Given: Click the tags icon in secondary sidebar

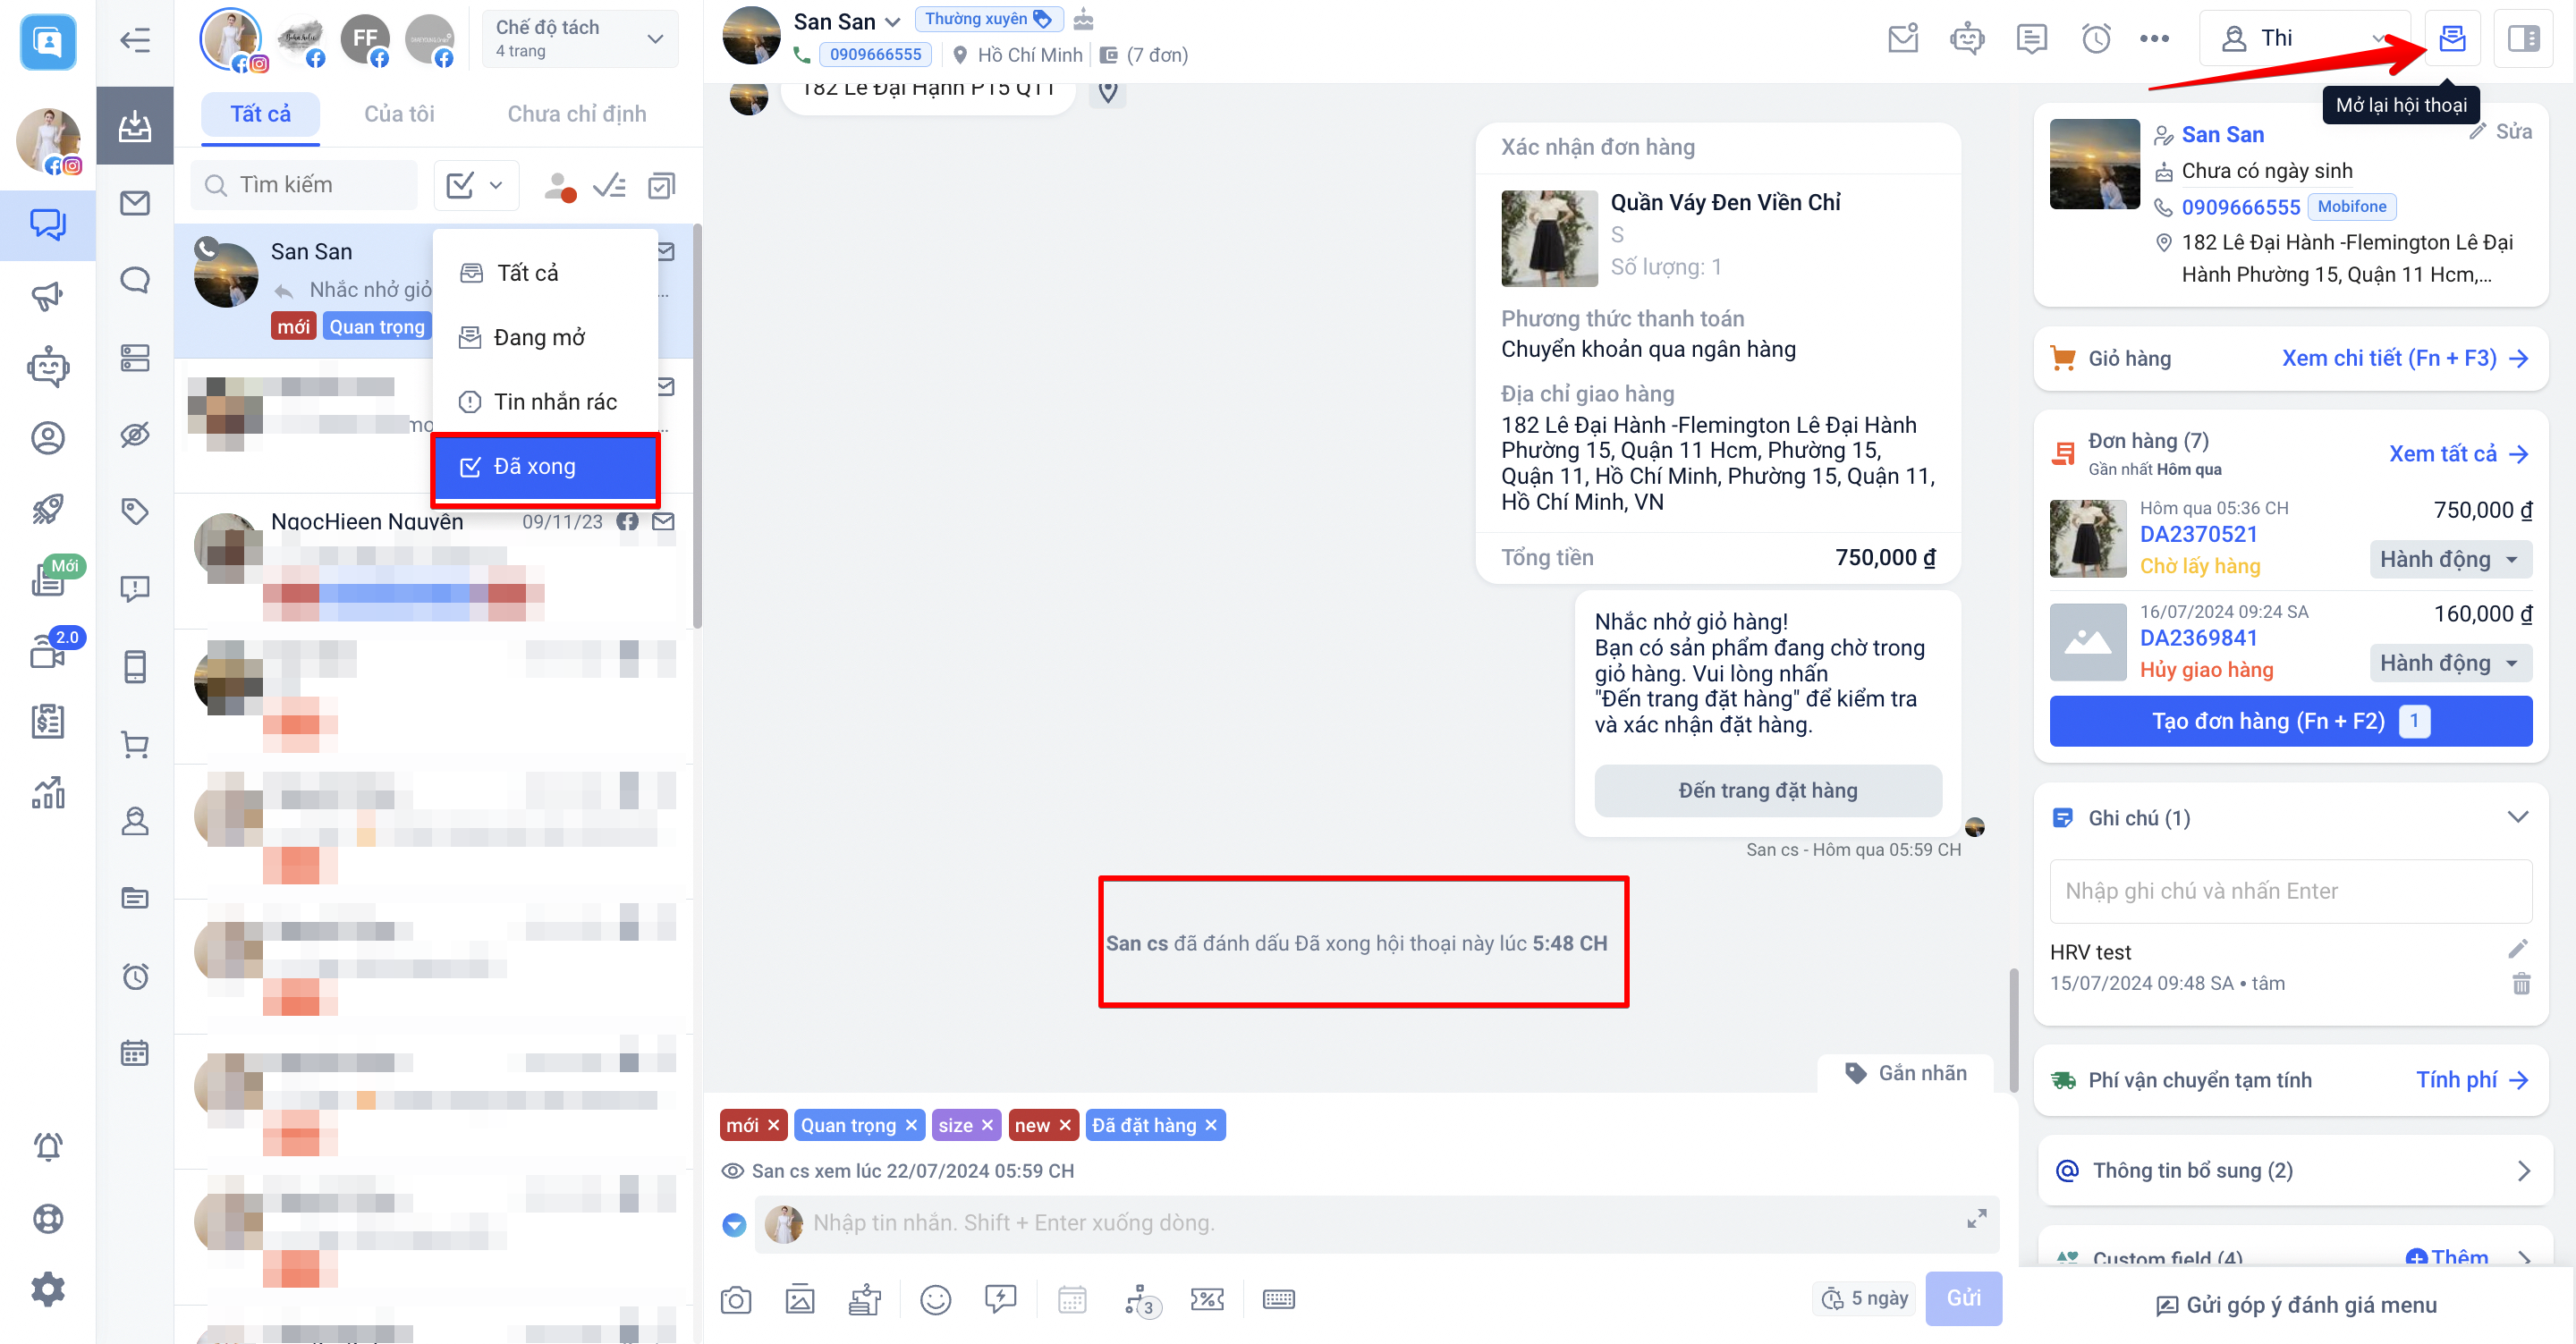Looking at the screenshot, I should coord(135,512).
